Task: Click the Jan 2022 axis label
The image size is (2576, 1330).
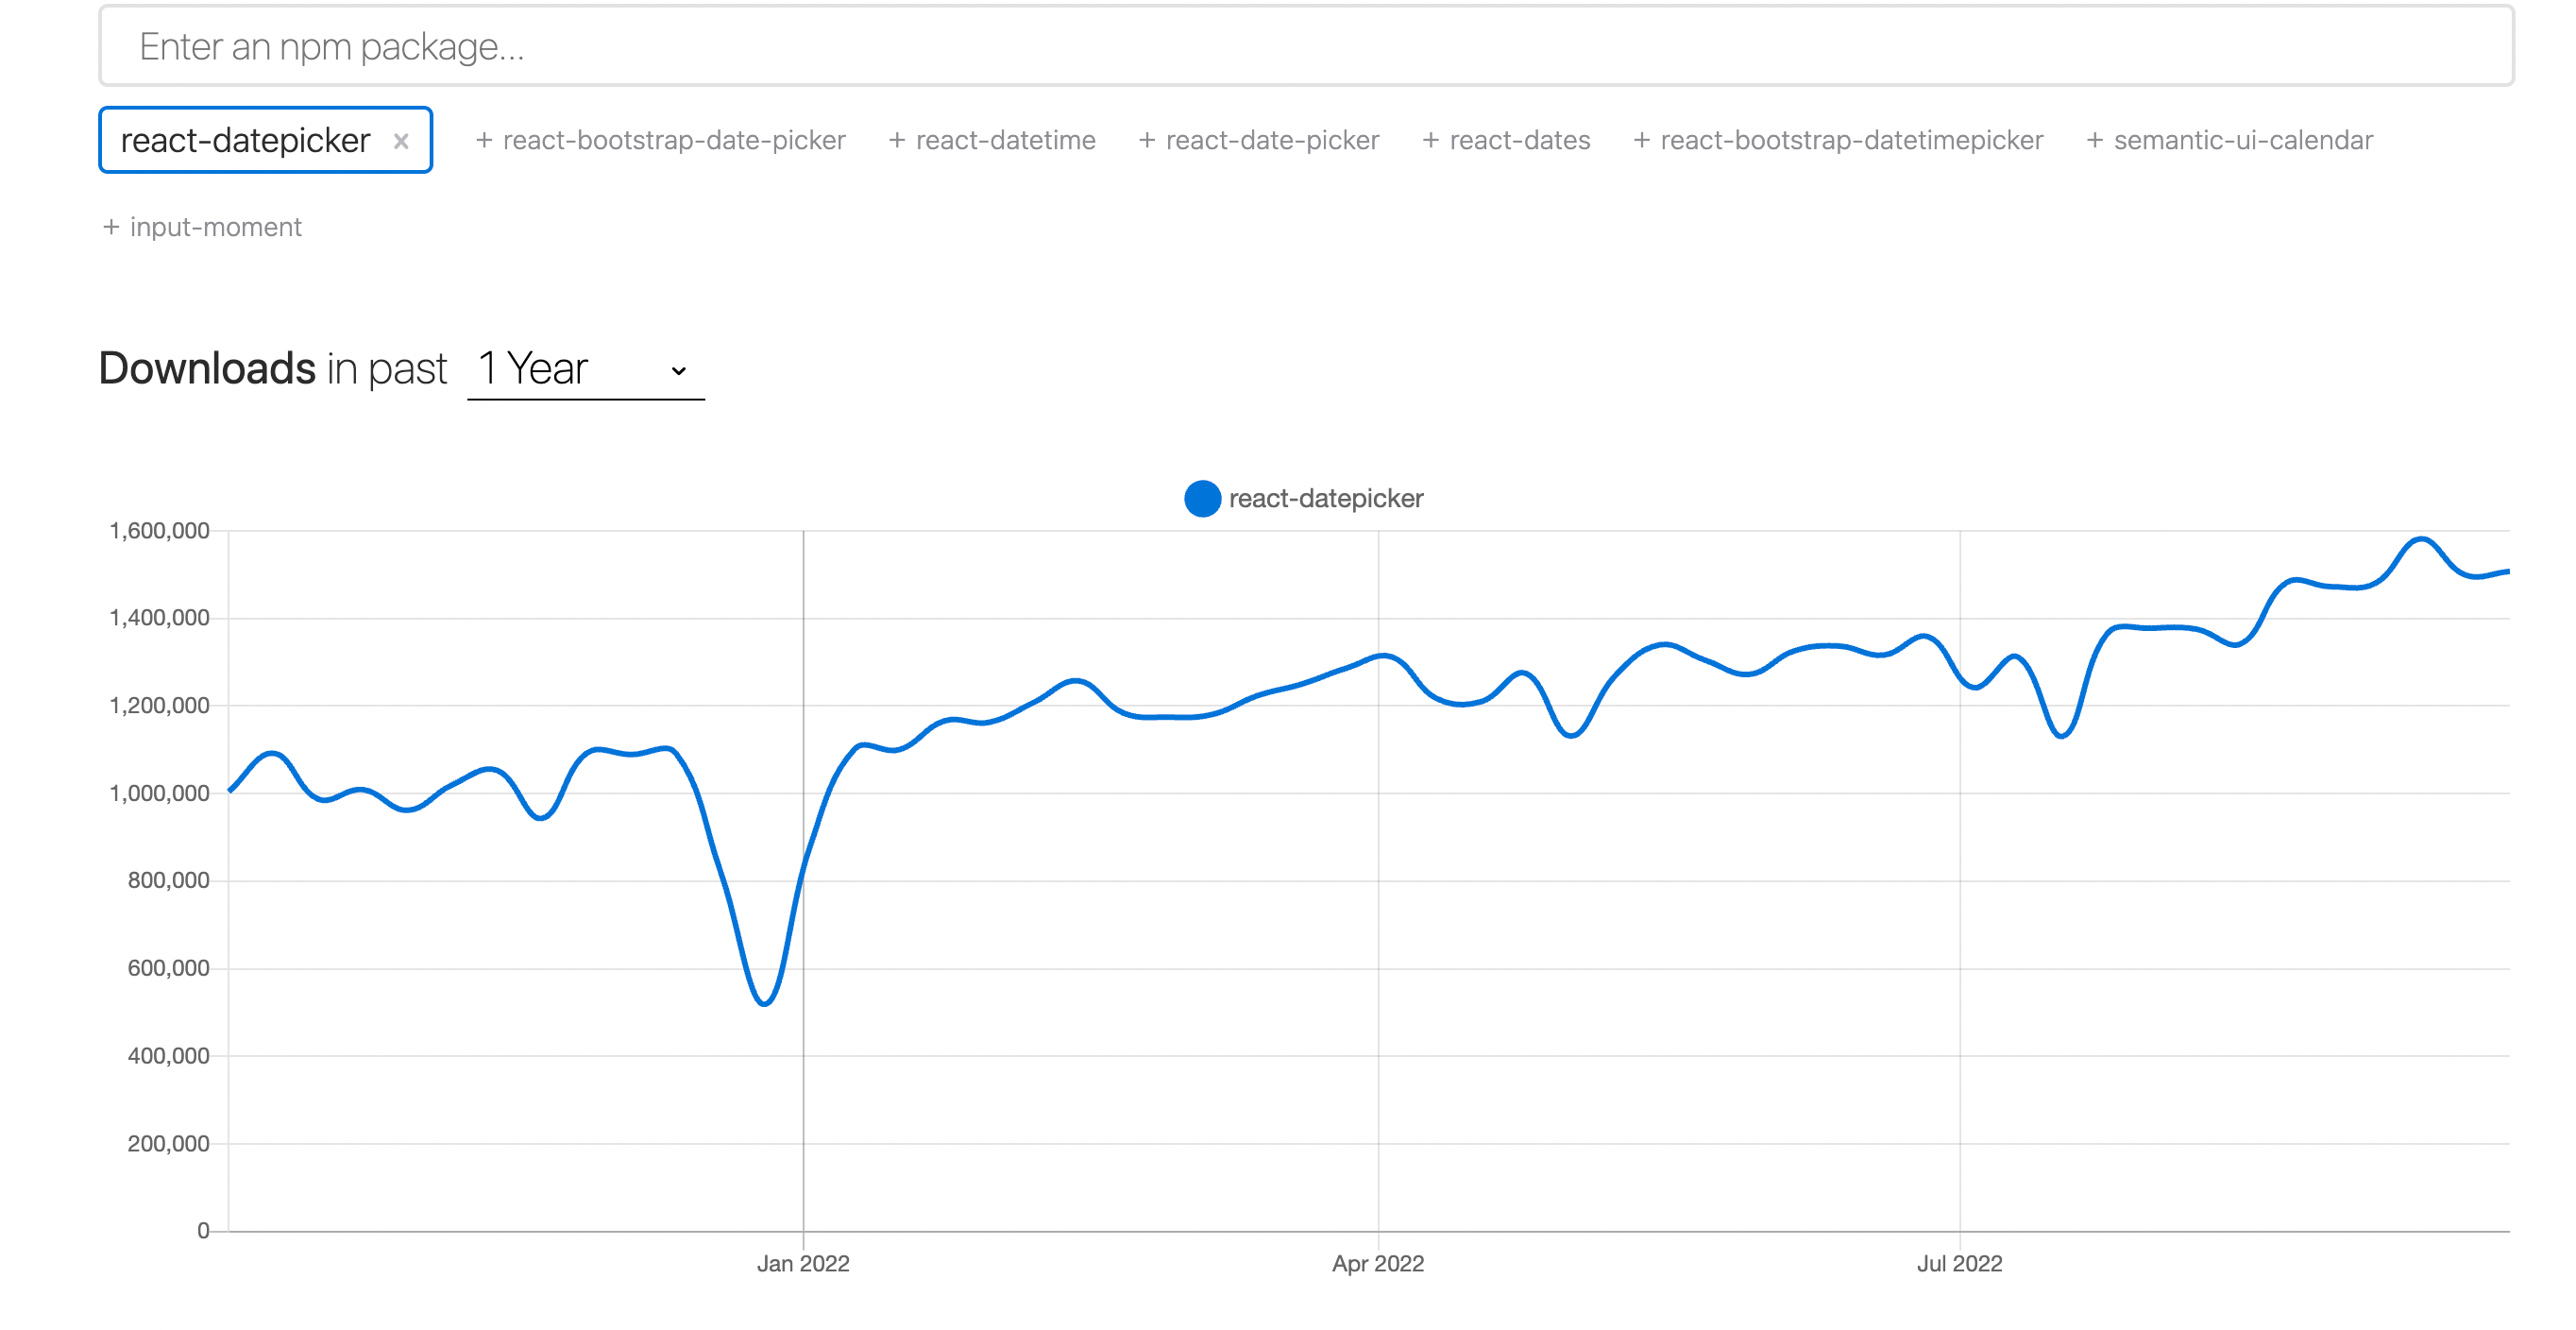Action: 802,1263
